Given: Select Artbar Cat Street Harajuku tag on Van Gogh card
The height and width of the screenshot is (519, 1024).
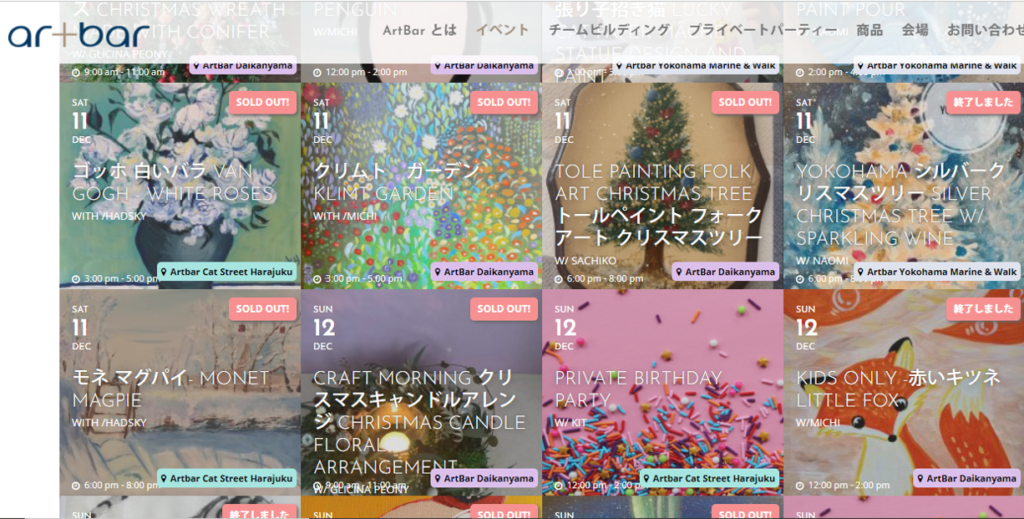Looking at the screenshot, I should click(227, 272).
